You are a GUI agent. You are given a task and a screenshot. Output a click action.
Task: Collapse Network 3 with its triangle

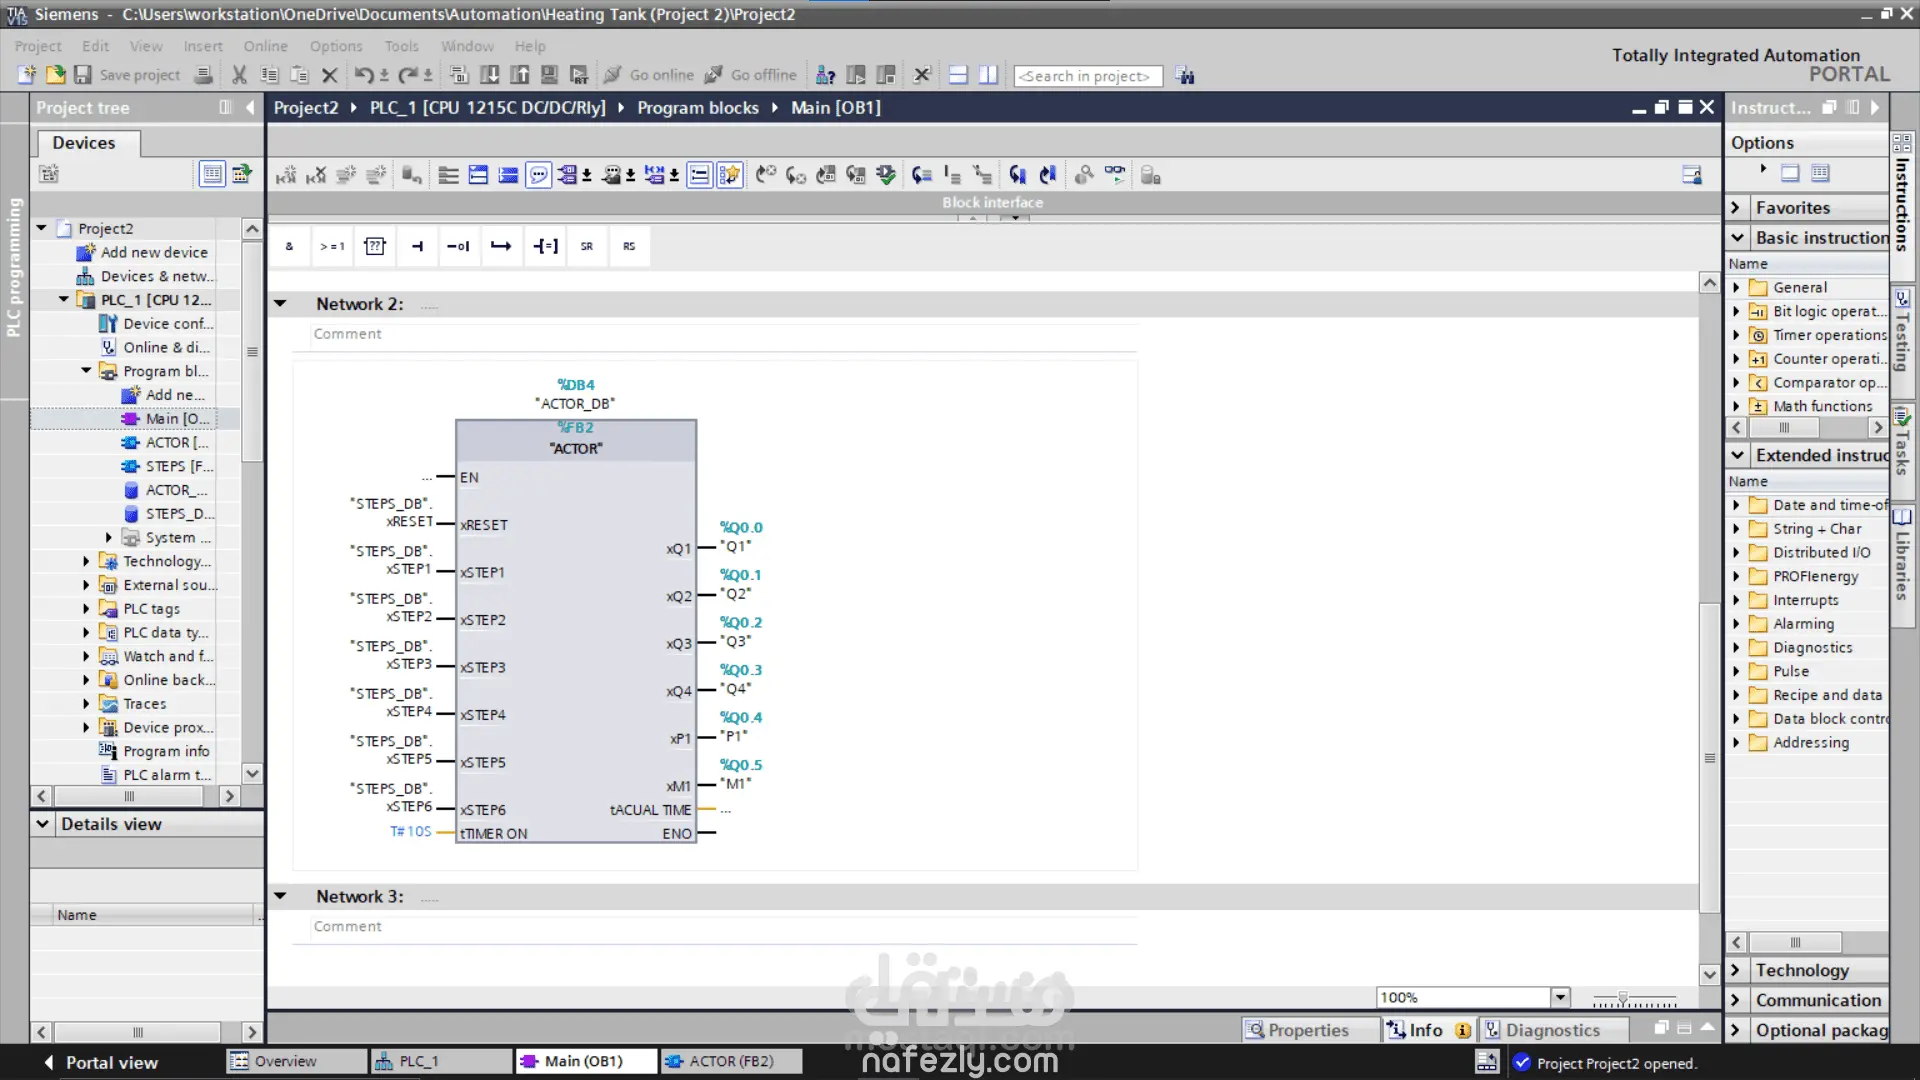281,897
